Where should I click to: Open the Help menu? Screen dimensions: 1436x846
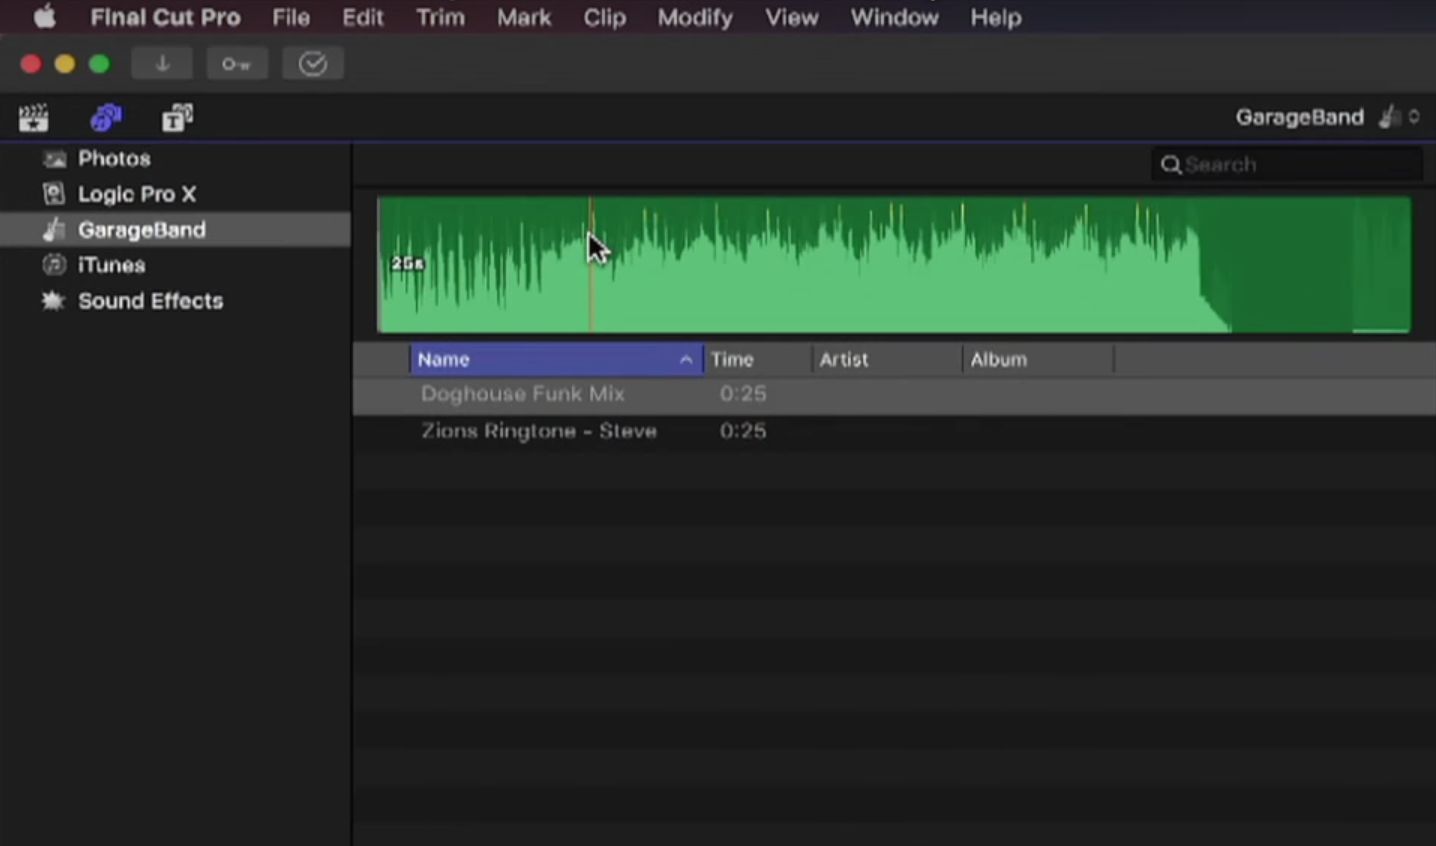pyautogui.click(x=996, y=17)
